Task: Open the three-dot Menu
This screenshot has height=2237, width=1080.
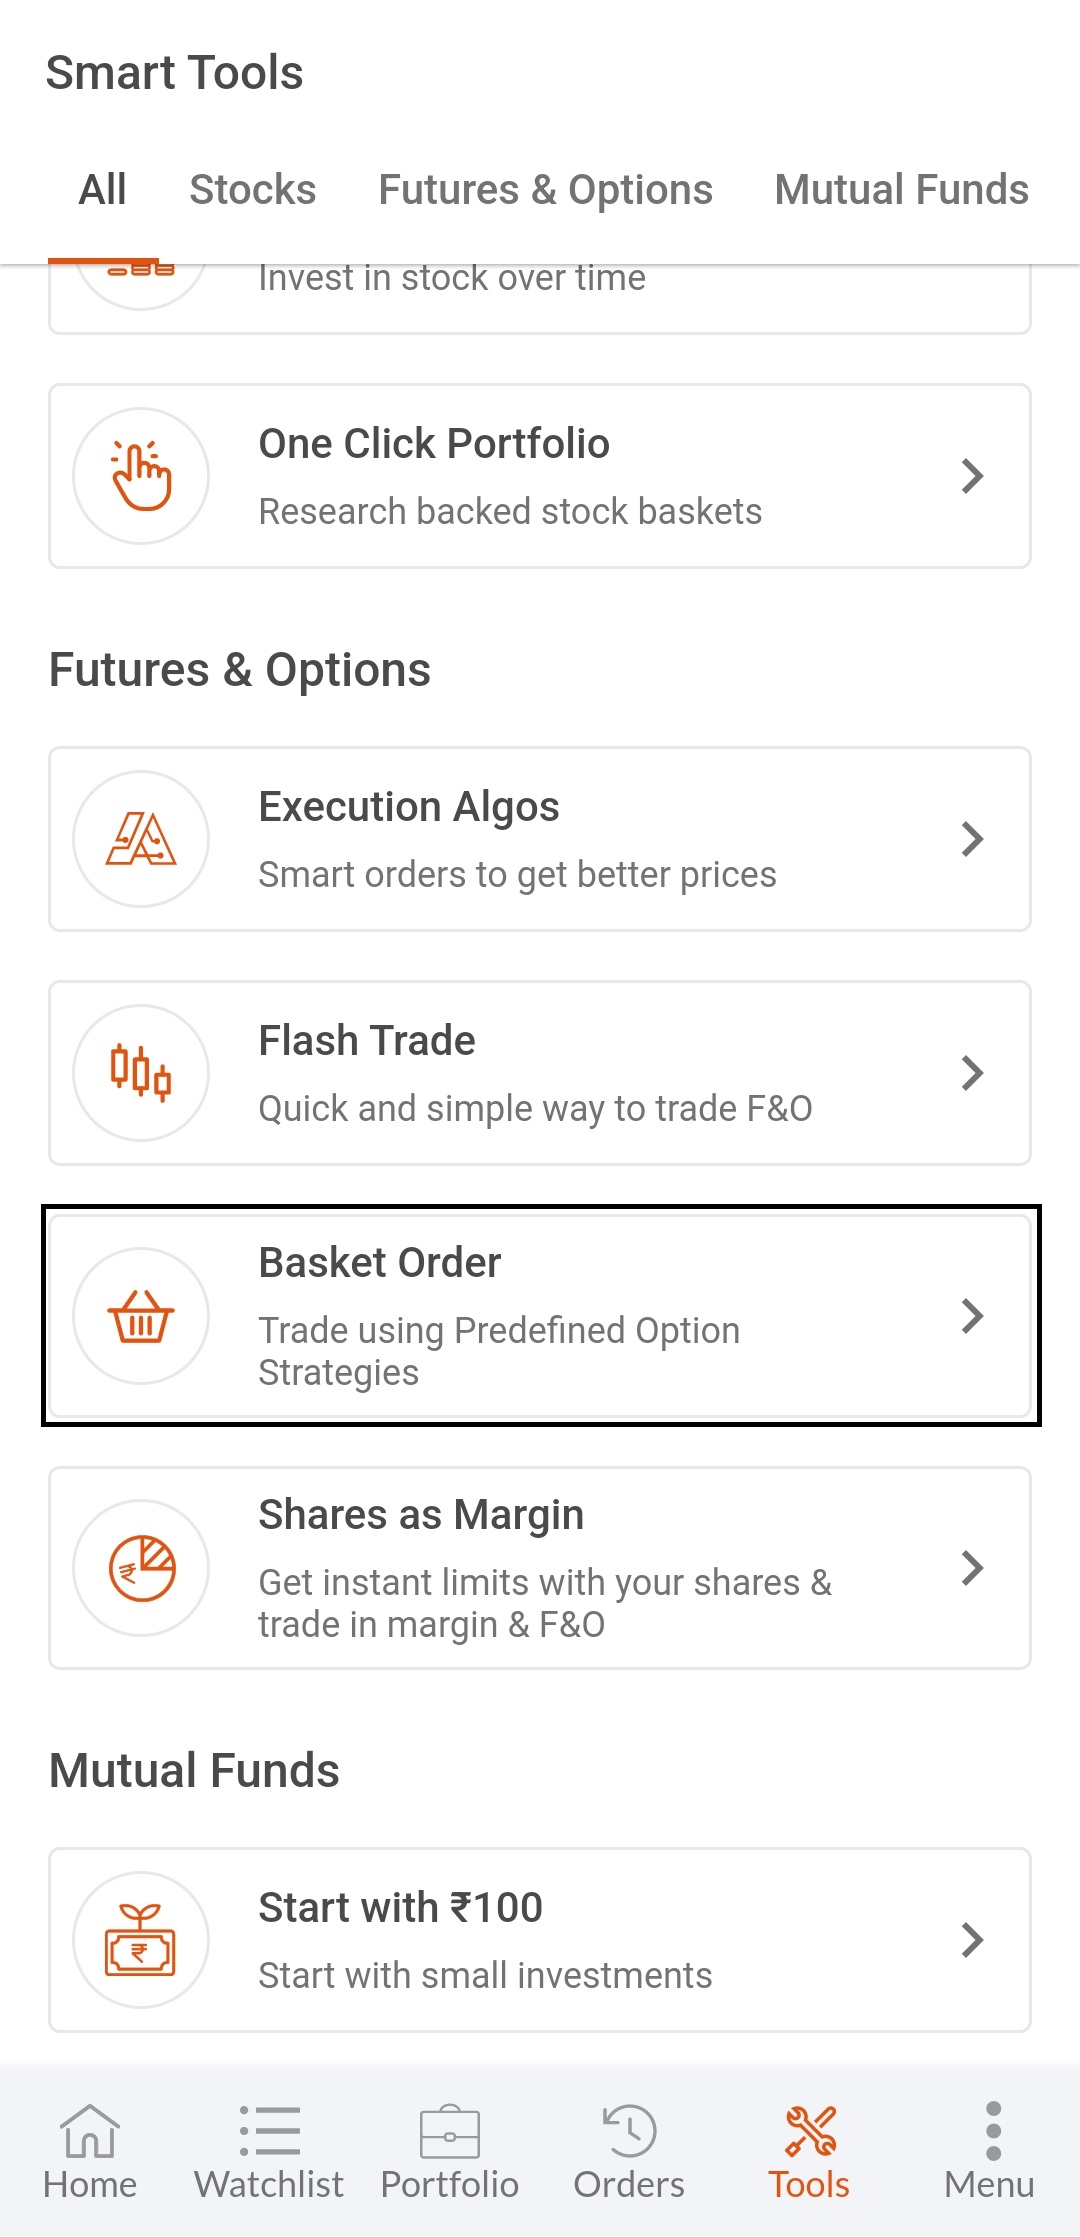Action: (x=990, y=2152)
